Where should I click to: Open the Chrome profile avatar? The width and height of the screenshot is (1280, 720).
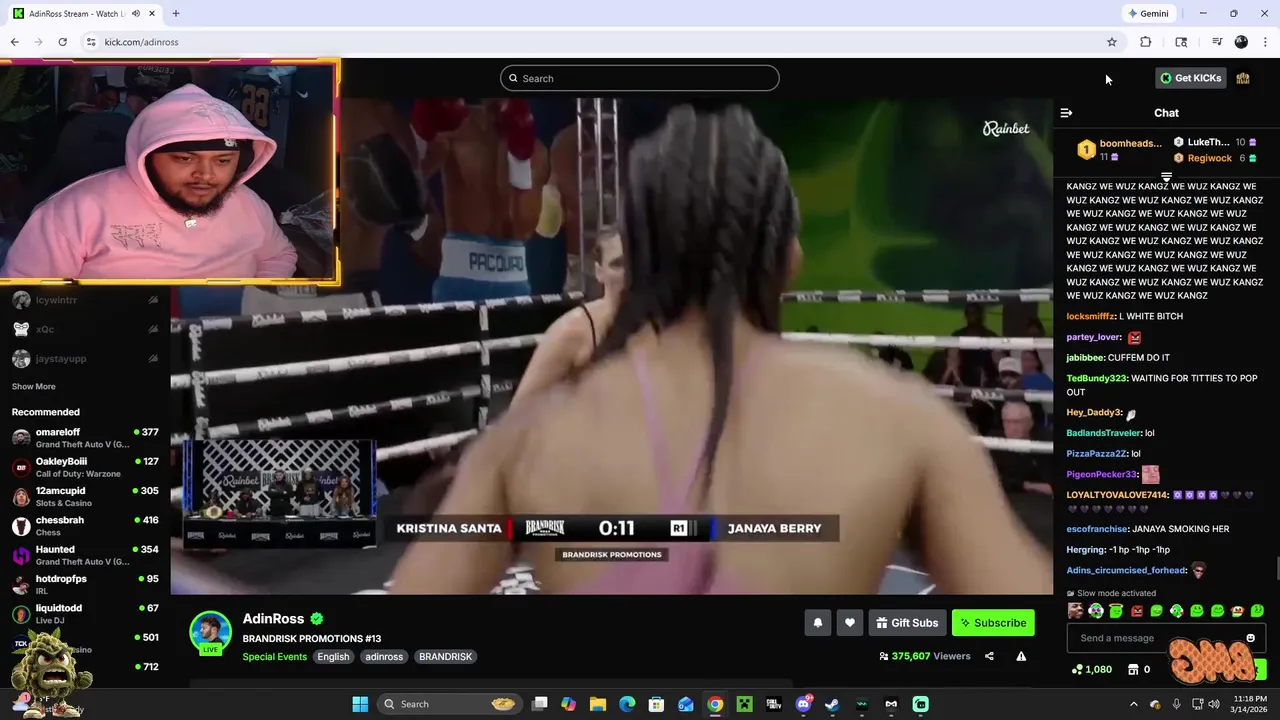tap(1241, 42)
